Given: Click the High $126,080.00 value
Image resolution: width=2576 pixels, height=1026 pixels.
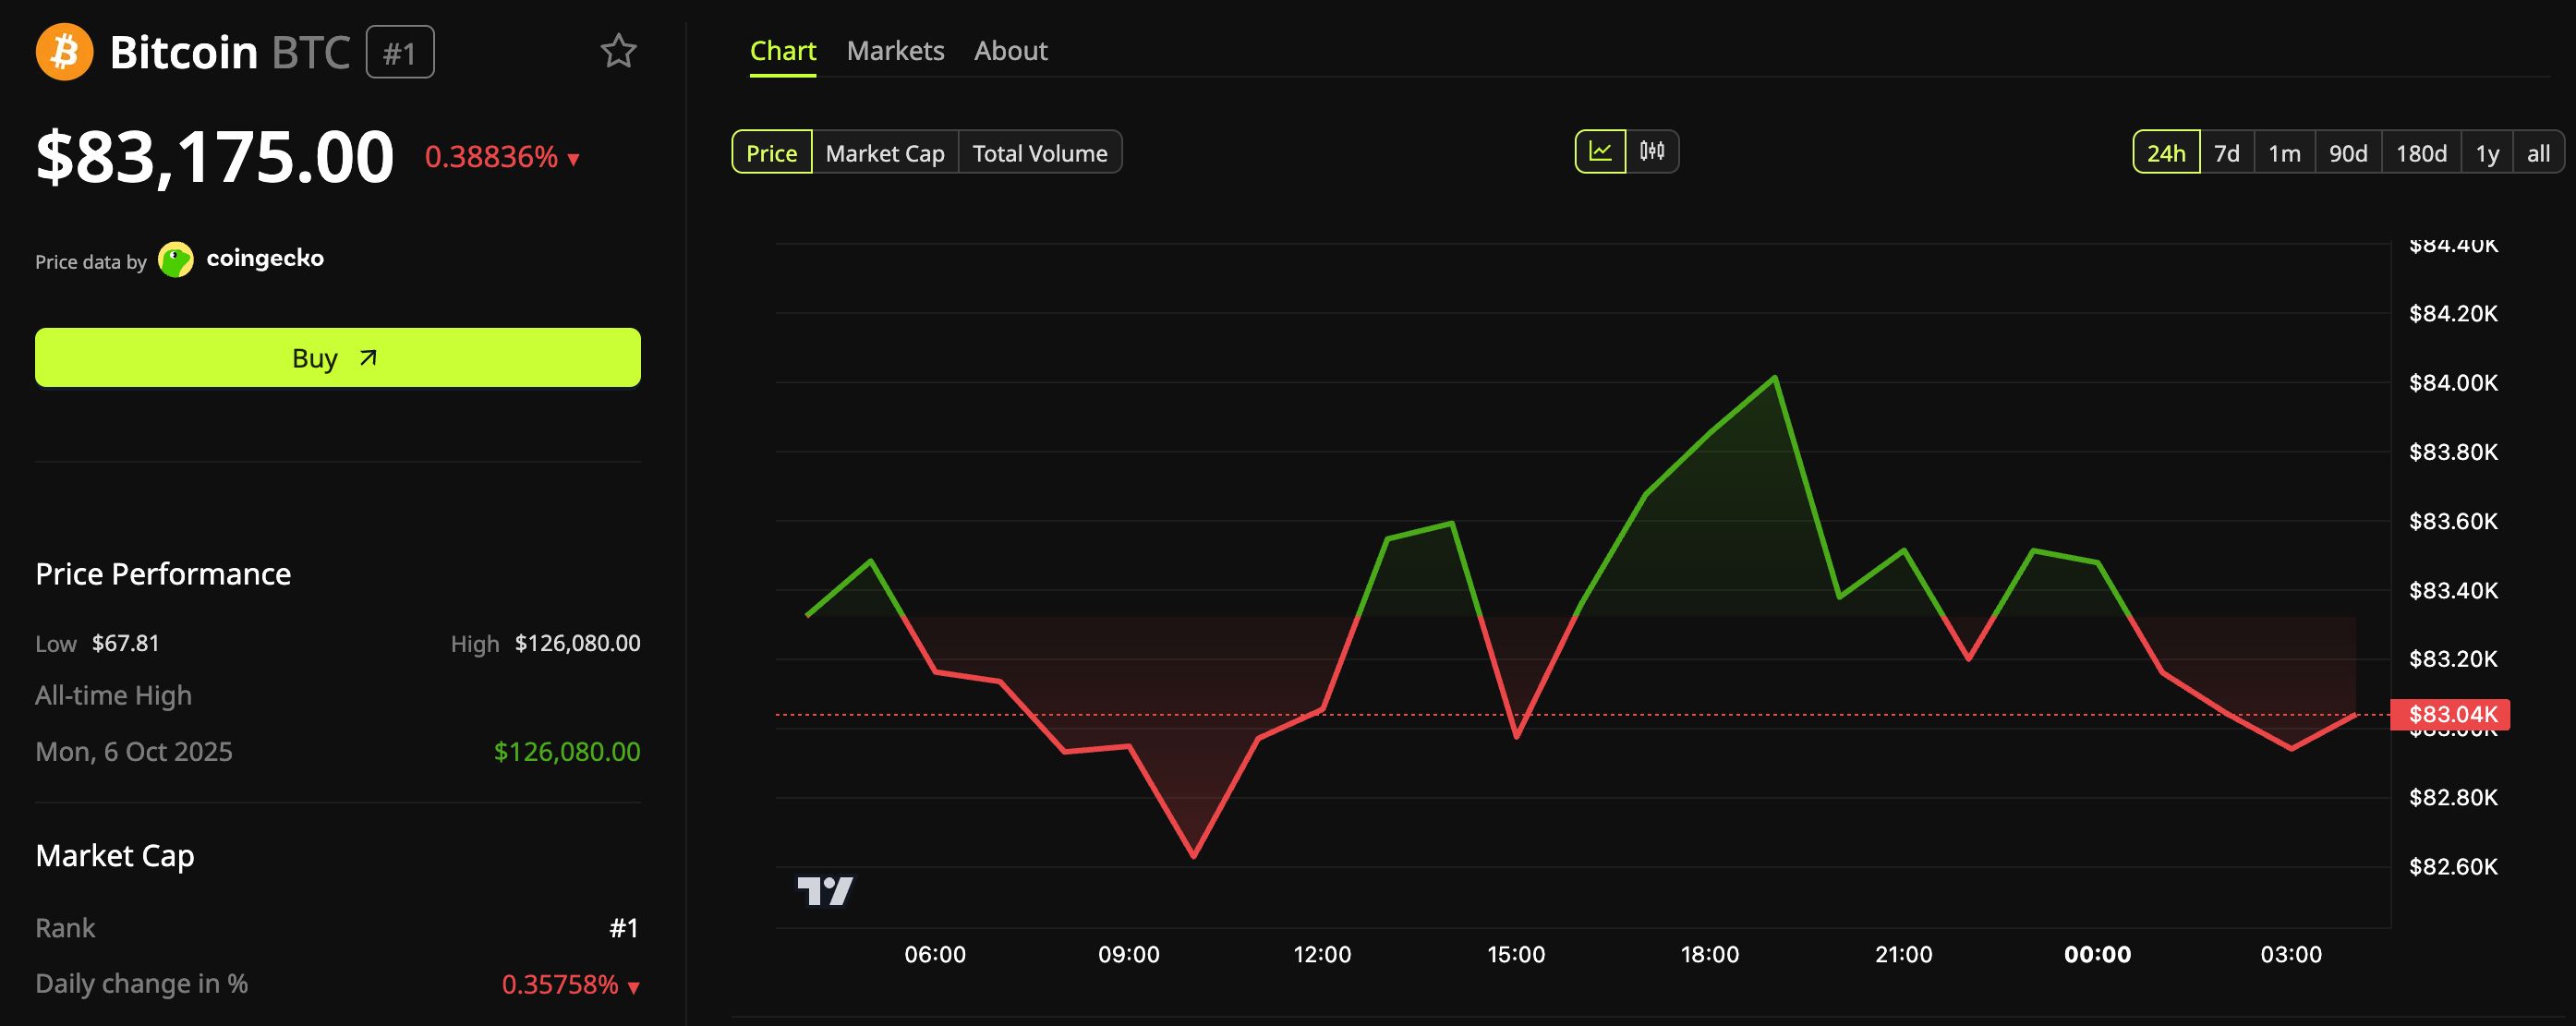Looking at the screenshot, I should [x=577, y=643].
